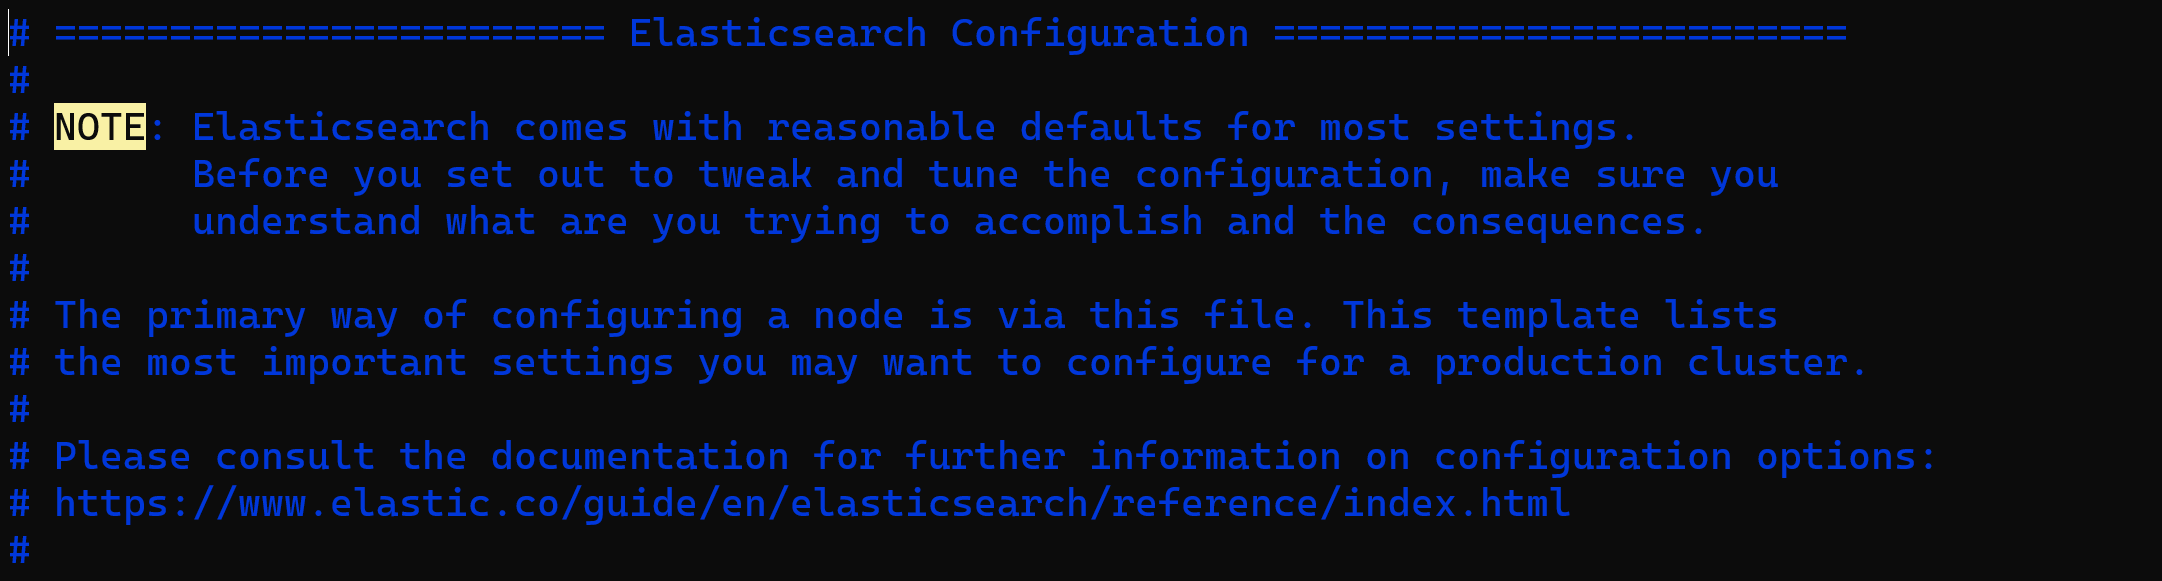Click the lone hash on the last line
This screenshot has width=2162, height=581.
point(19,550)
